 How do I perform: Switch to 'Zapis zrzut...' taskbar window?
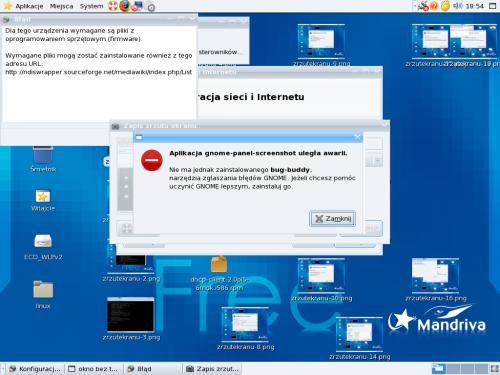[212, 369]
